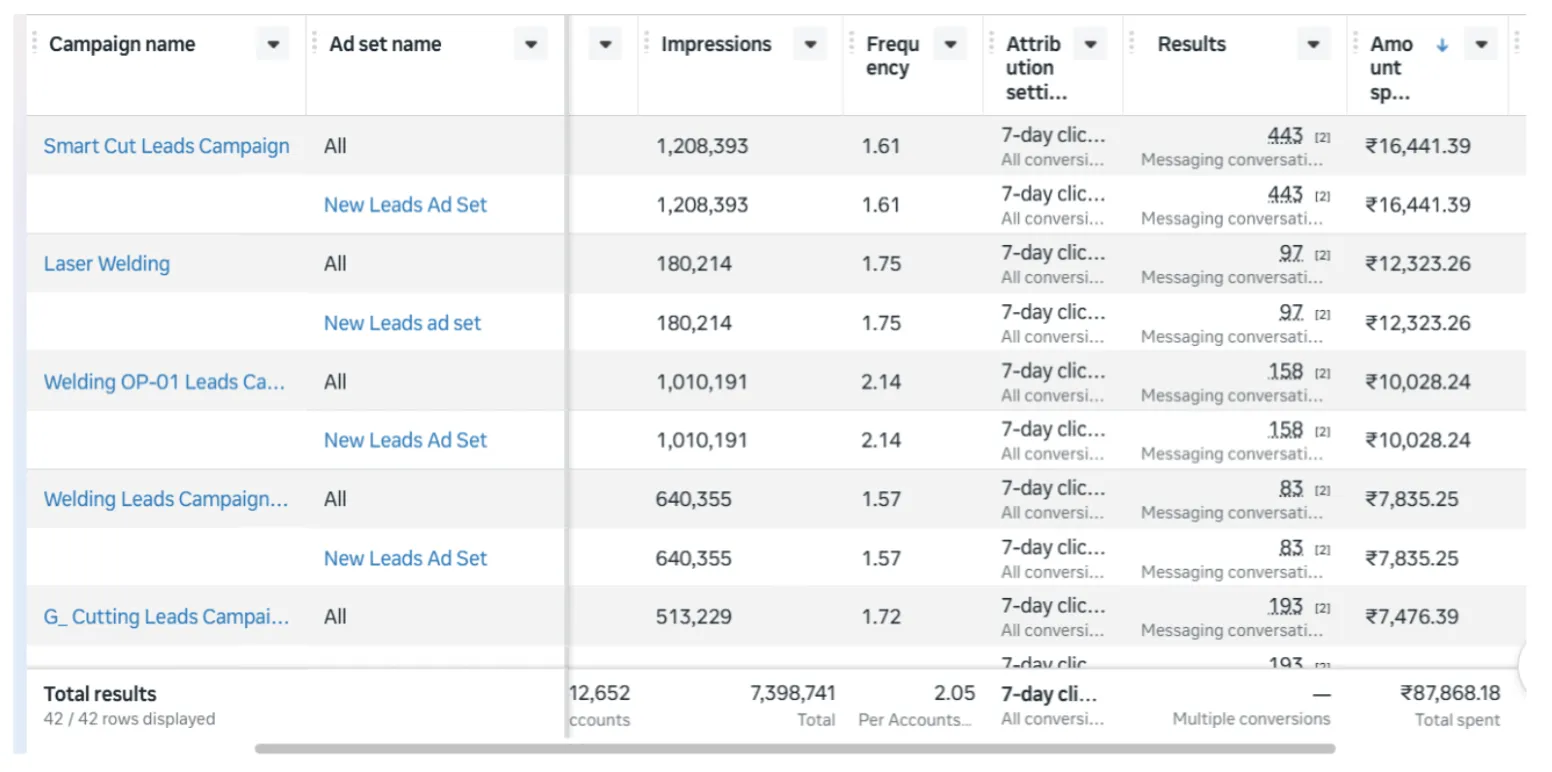Screen dimensions: 1552x772
Task: Click the drag handle left of Results header
Action: (x=1132, y=44)
